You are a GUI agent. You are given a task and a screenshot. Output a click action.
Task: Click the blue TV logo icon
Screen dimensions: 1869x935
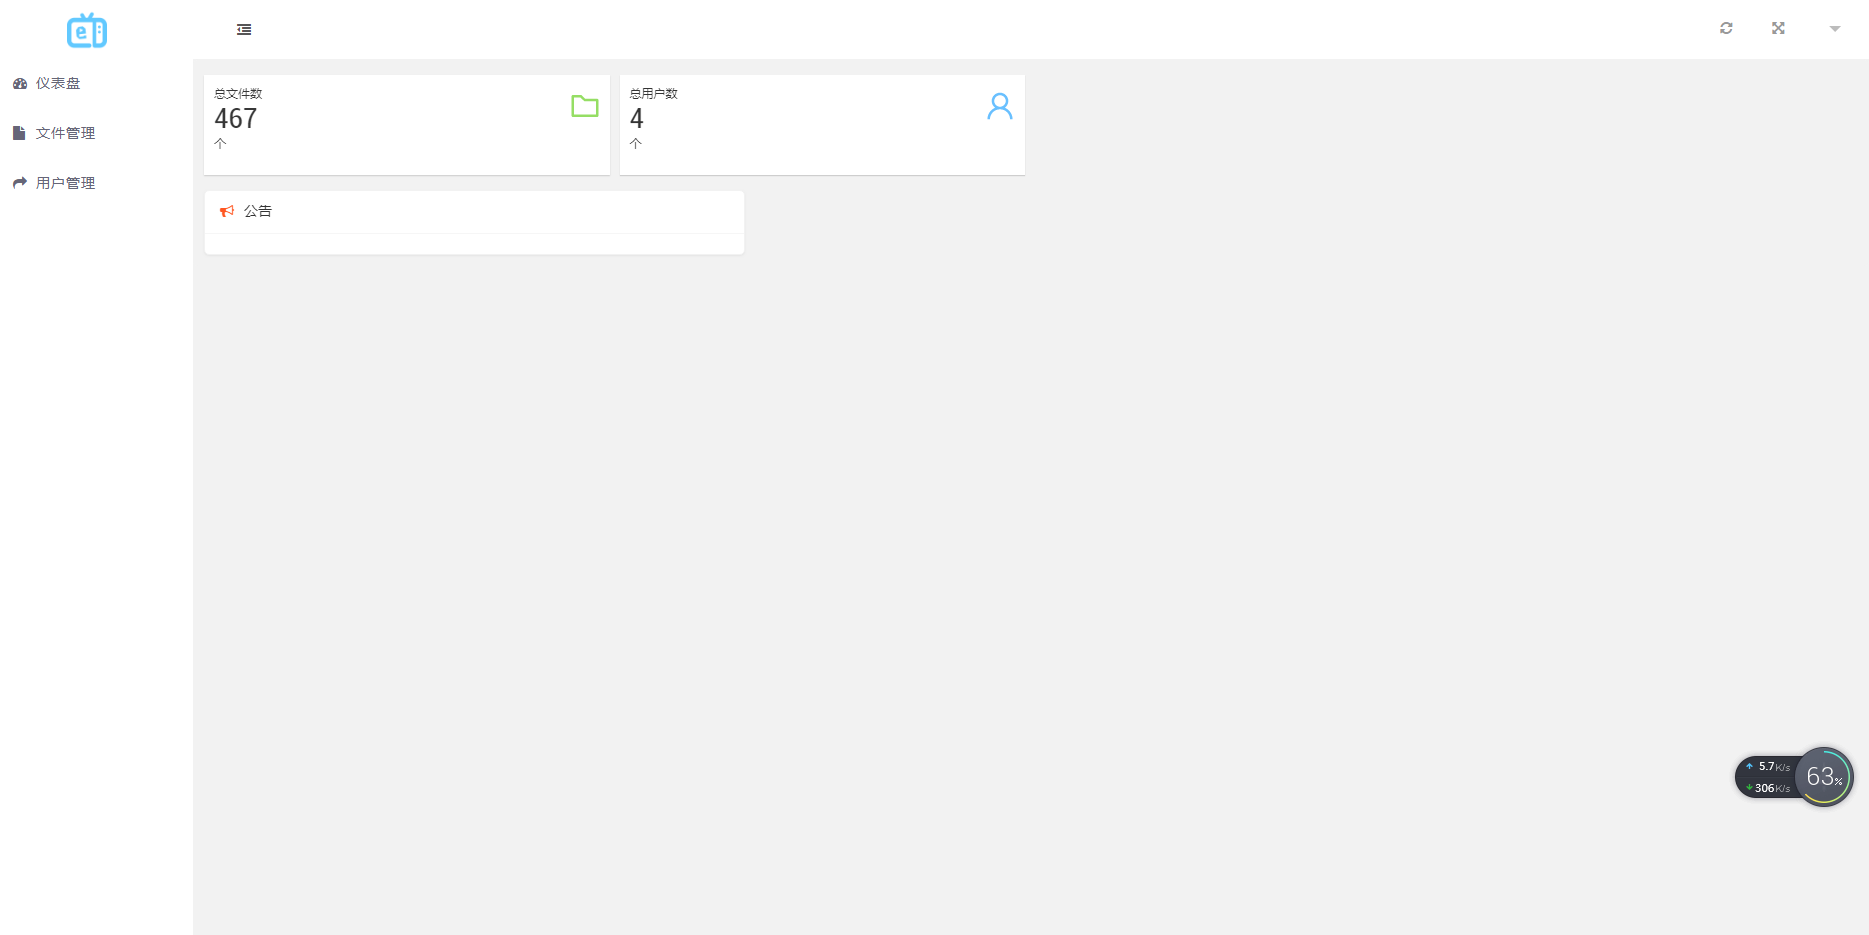(87, 30)
